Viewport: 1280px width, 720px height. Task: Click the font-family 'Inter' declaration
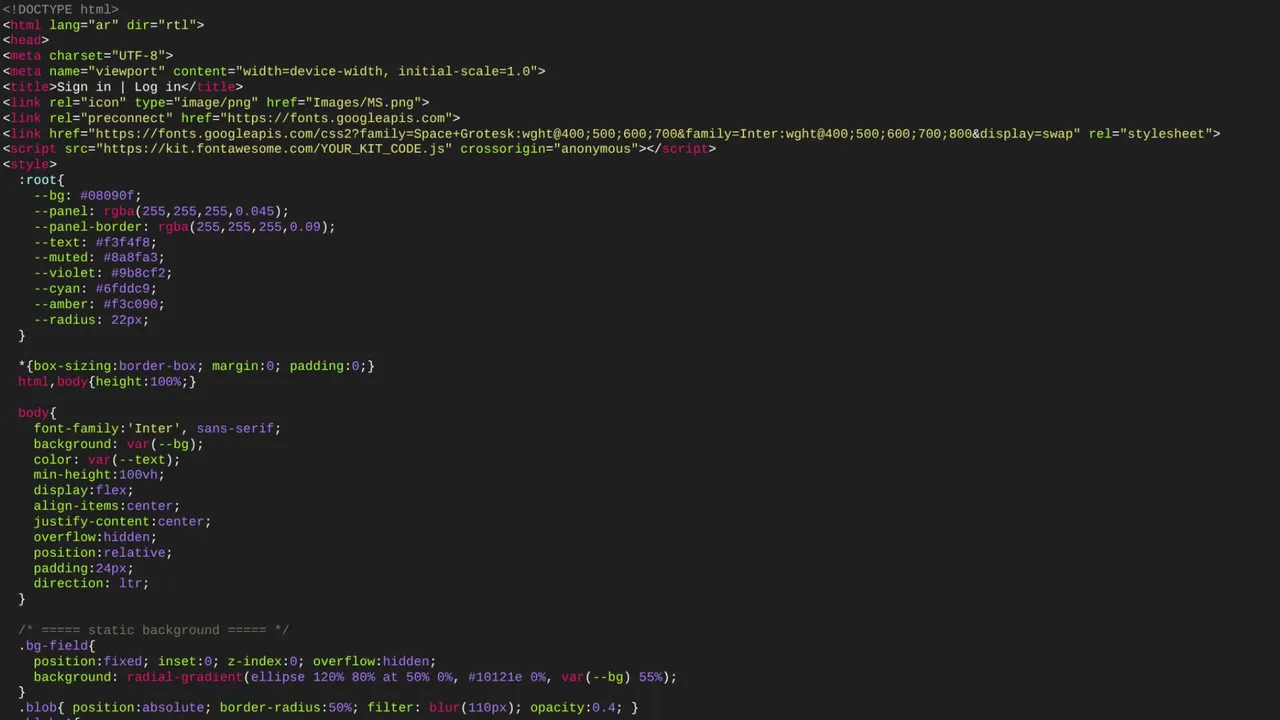point(157,428)
